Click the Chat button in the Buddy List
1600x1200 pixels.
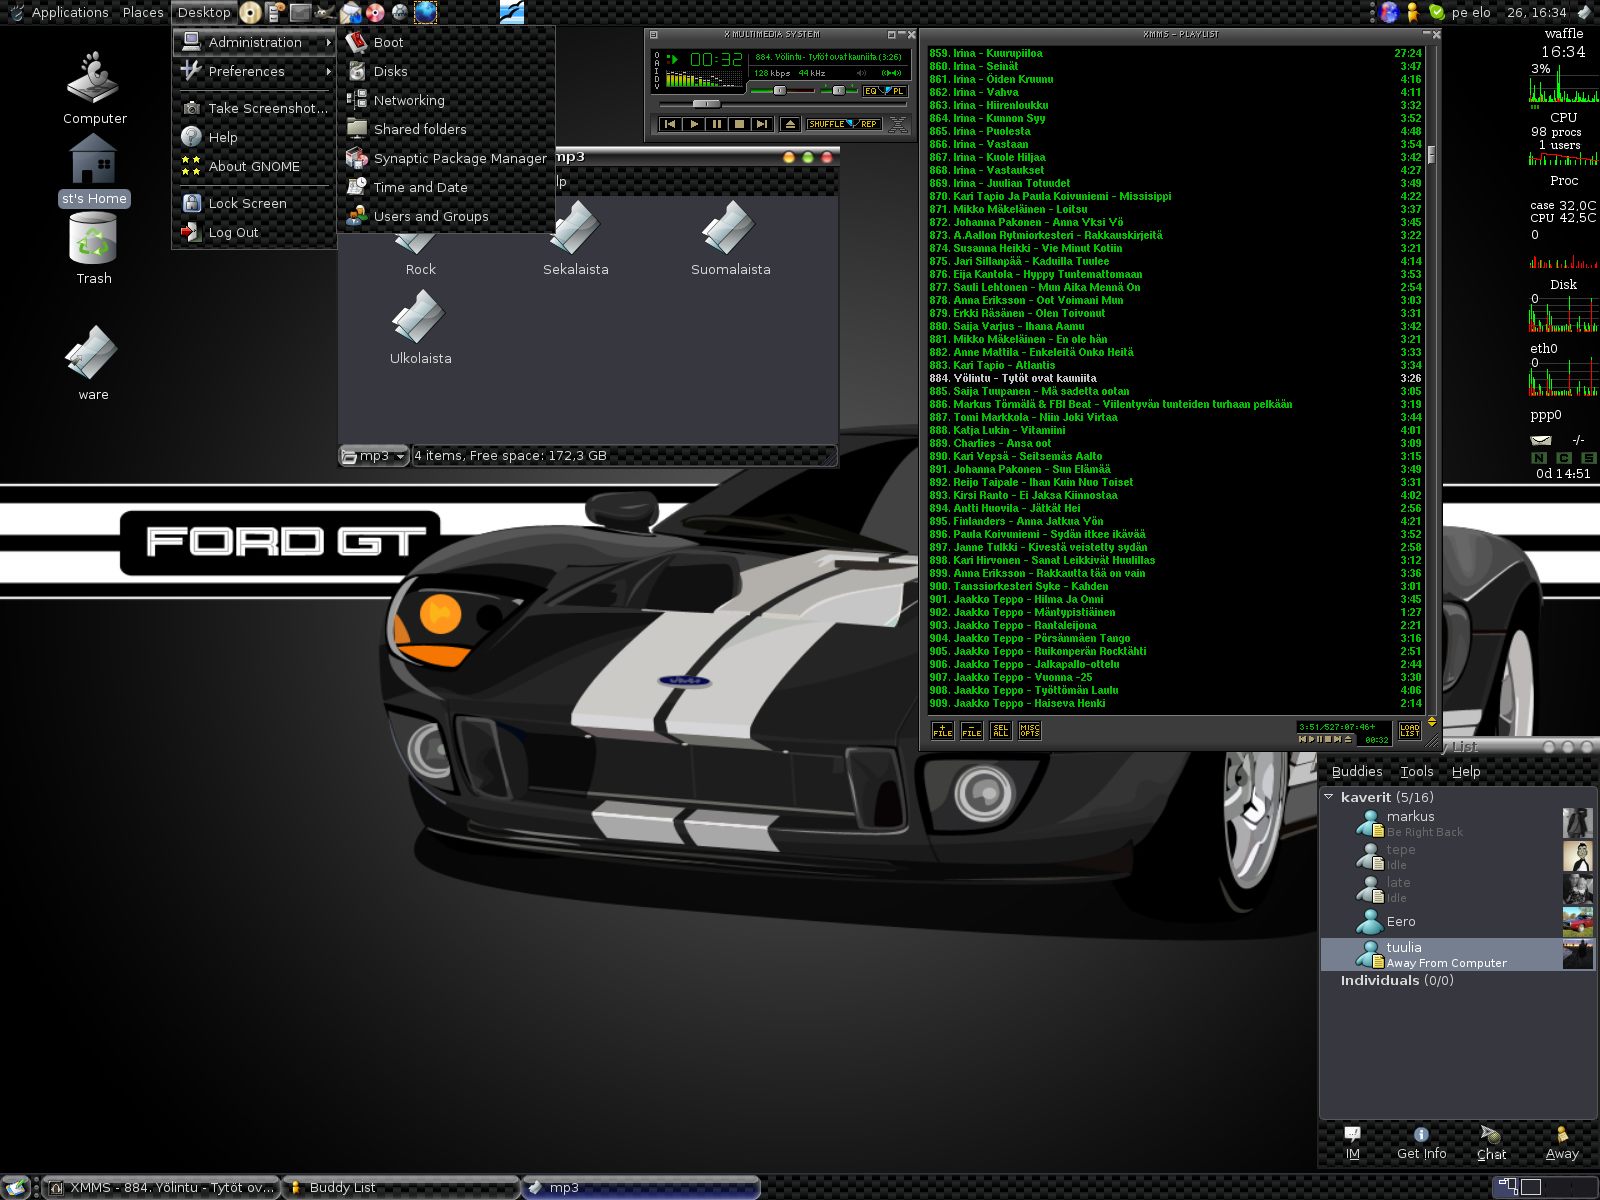pos(1491,1143)
